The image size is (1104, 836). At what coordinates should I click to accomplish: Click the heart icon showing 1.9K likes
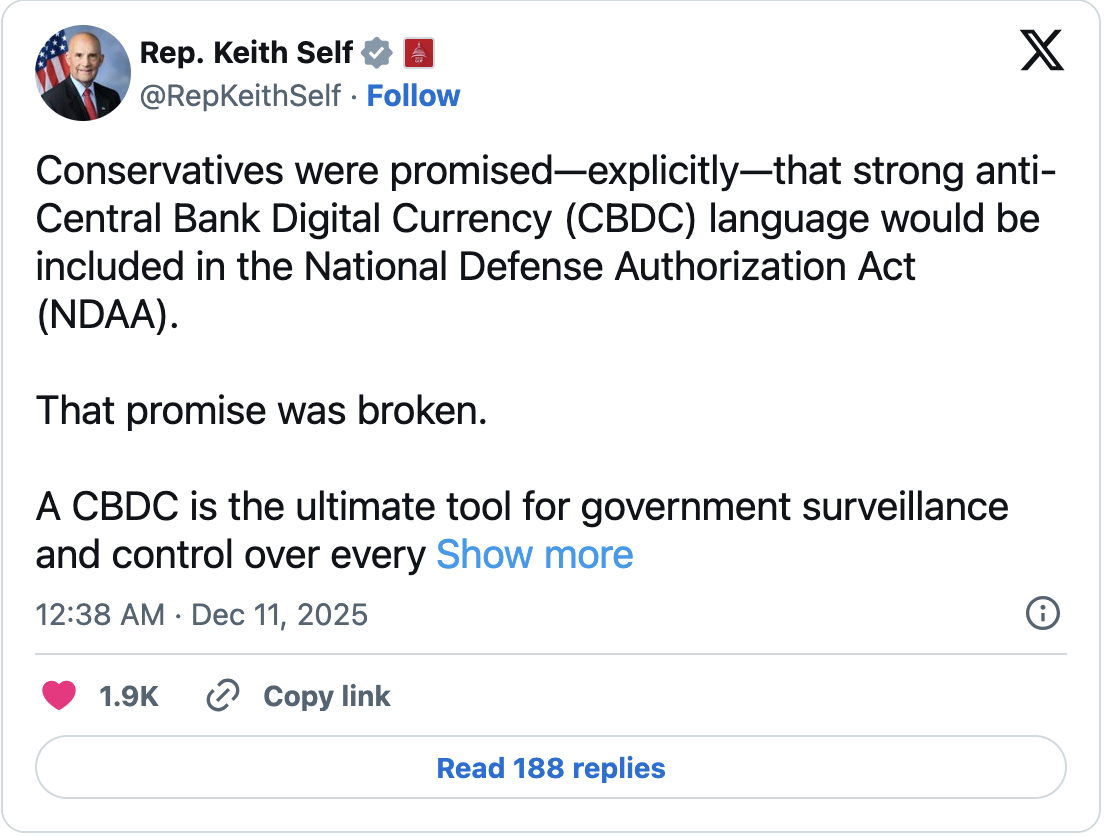60,695
